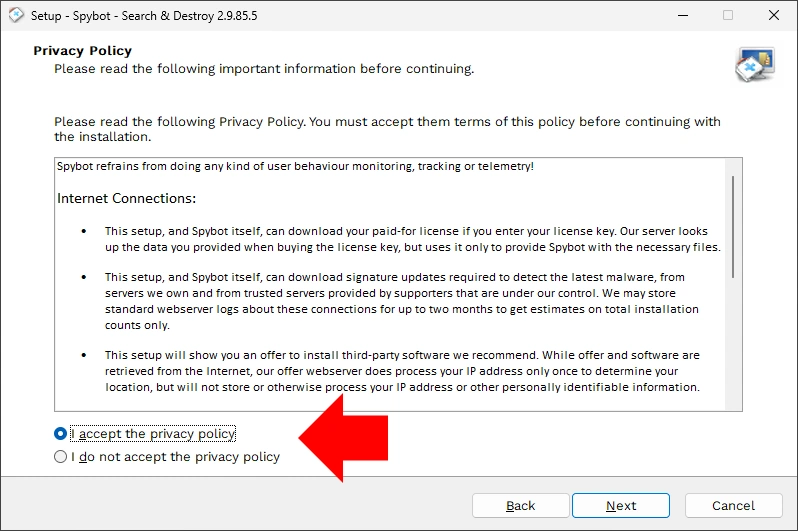Click the paid-for license bullet paragraph
Screen dimensions: 798x531
click(x=412, y=239)
